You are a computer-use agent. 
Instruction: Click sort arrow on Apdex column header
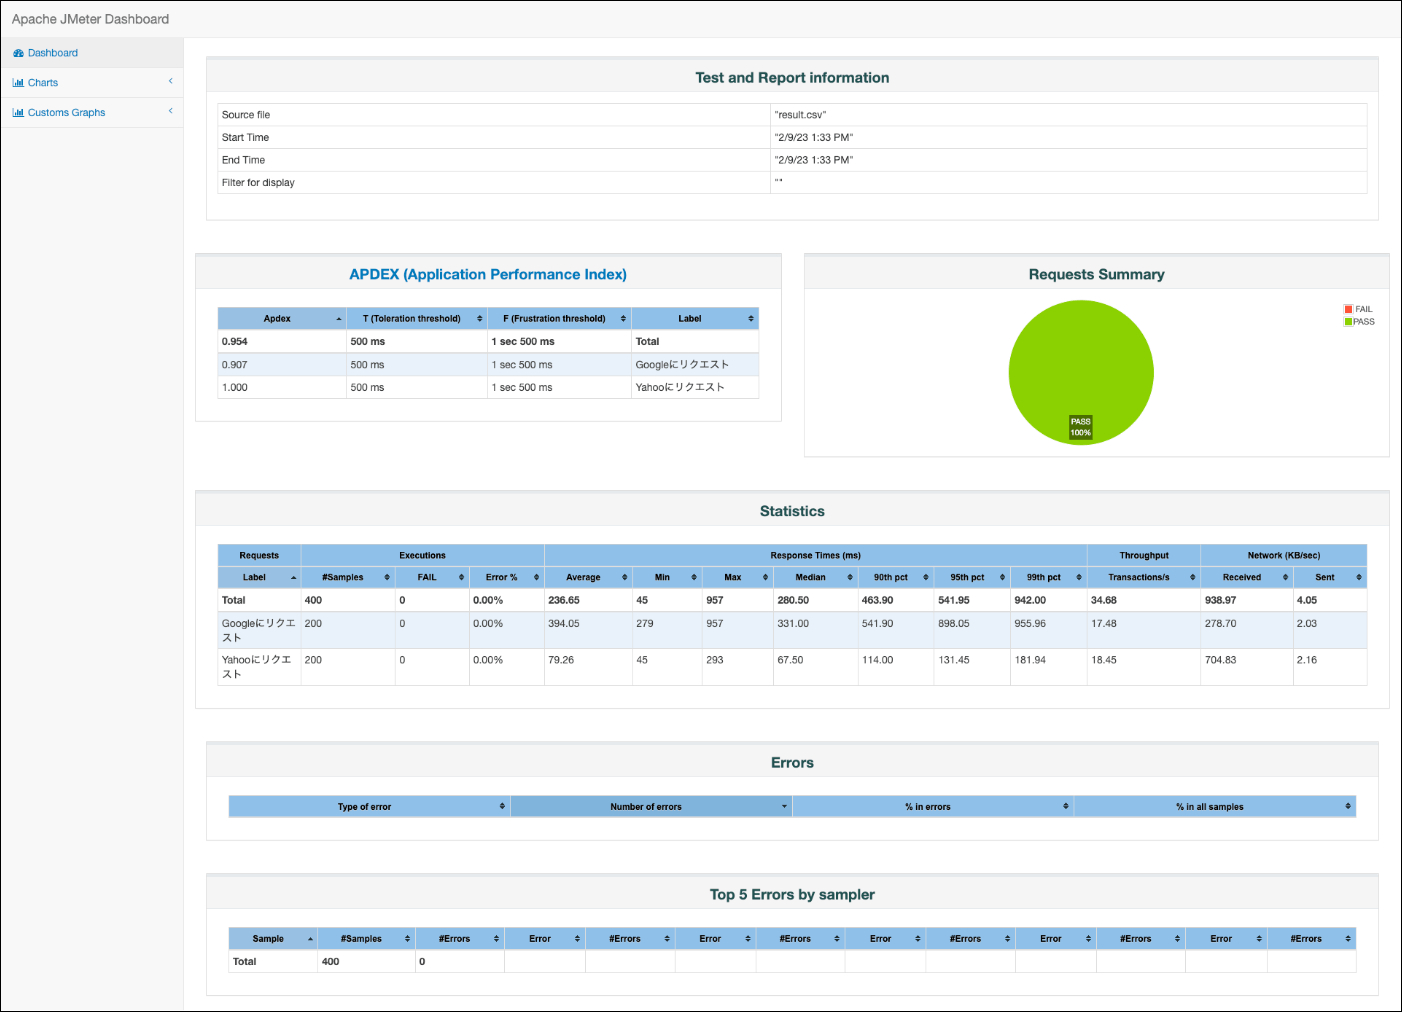tap(339, 319)
